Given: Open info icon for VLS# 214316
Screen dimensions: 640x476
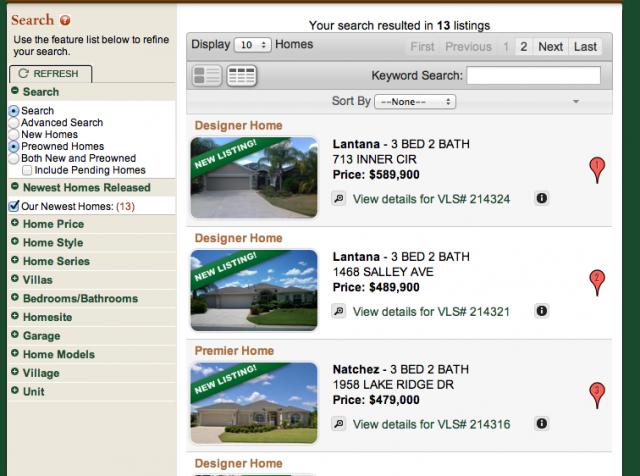Looking at the screenshot, I should [x=542, y=424].
